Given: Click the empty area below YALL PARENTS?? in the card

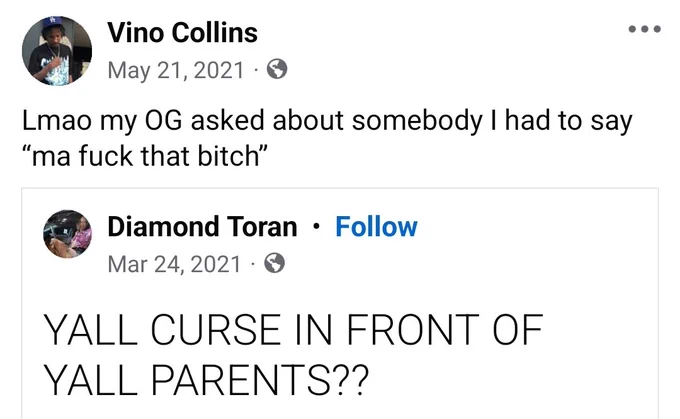Looking at the screenshot, I should click(340, 409).
